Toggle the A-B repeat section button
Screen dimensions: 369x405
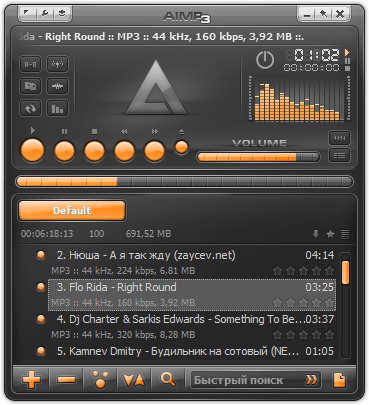pyautogui.click(x=31, y=64)
